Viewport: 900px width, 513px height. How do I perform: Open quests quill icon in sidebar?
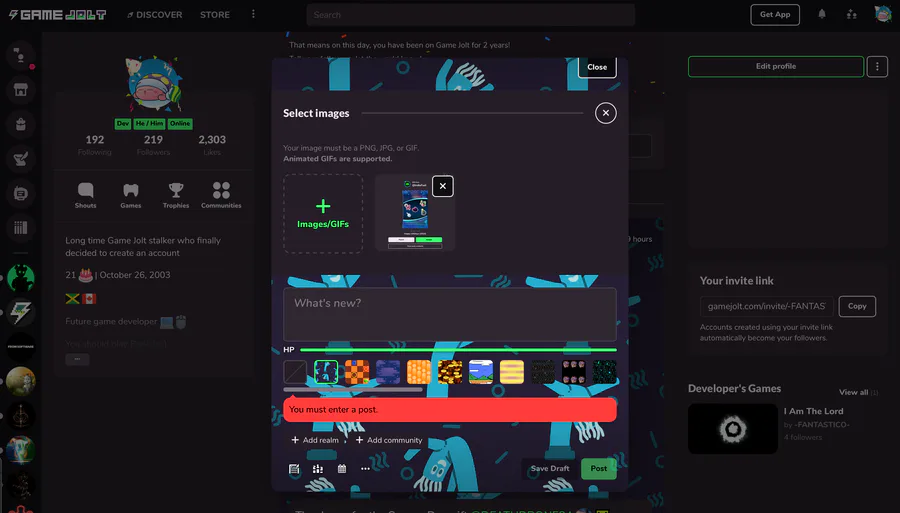tap(21, 158)
